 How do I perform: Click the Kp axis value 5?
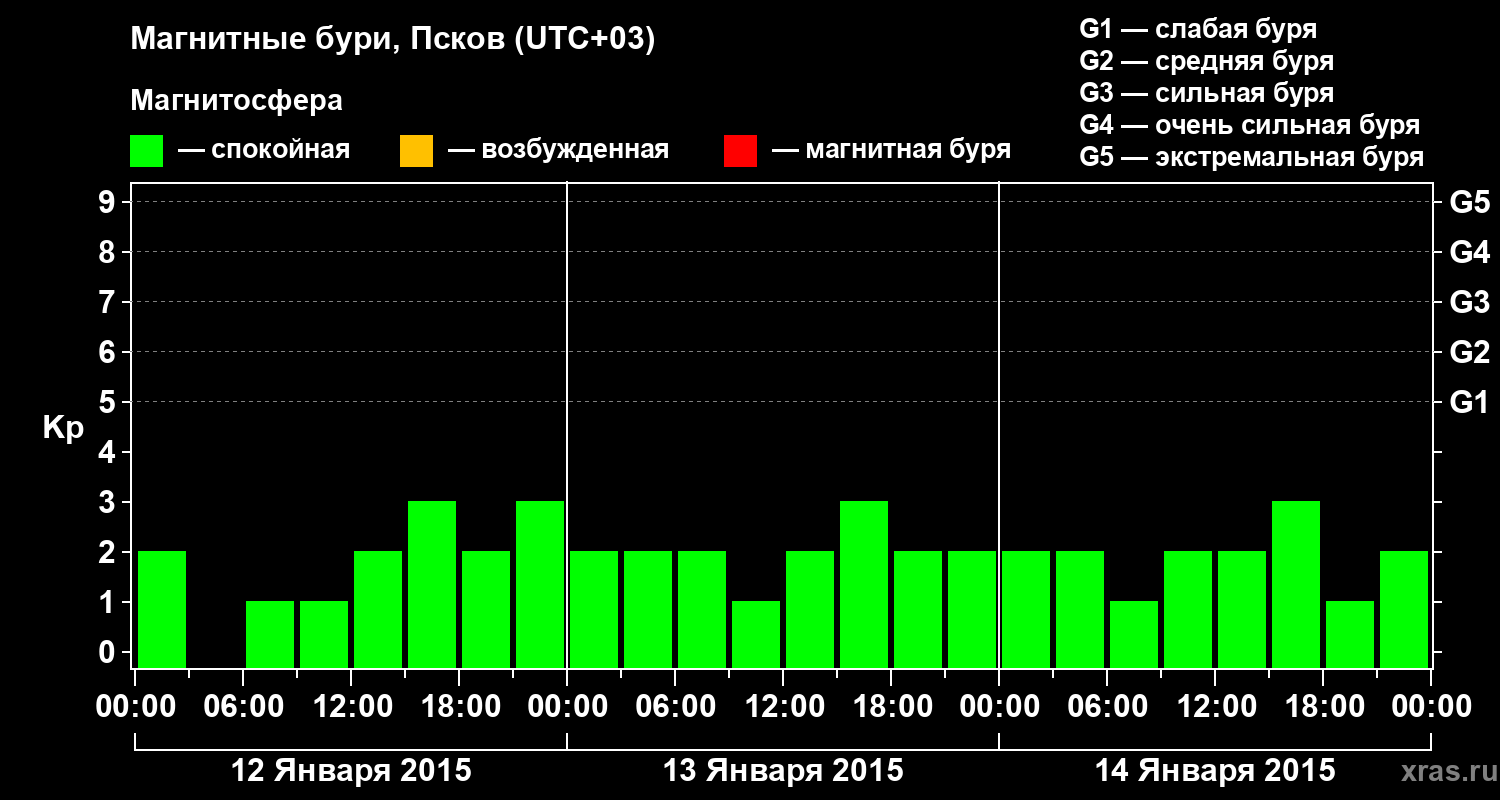[x=109, y=402]
